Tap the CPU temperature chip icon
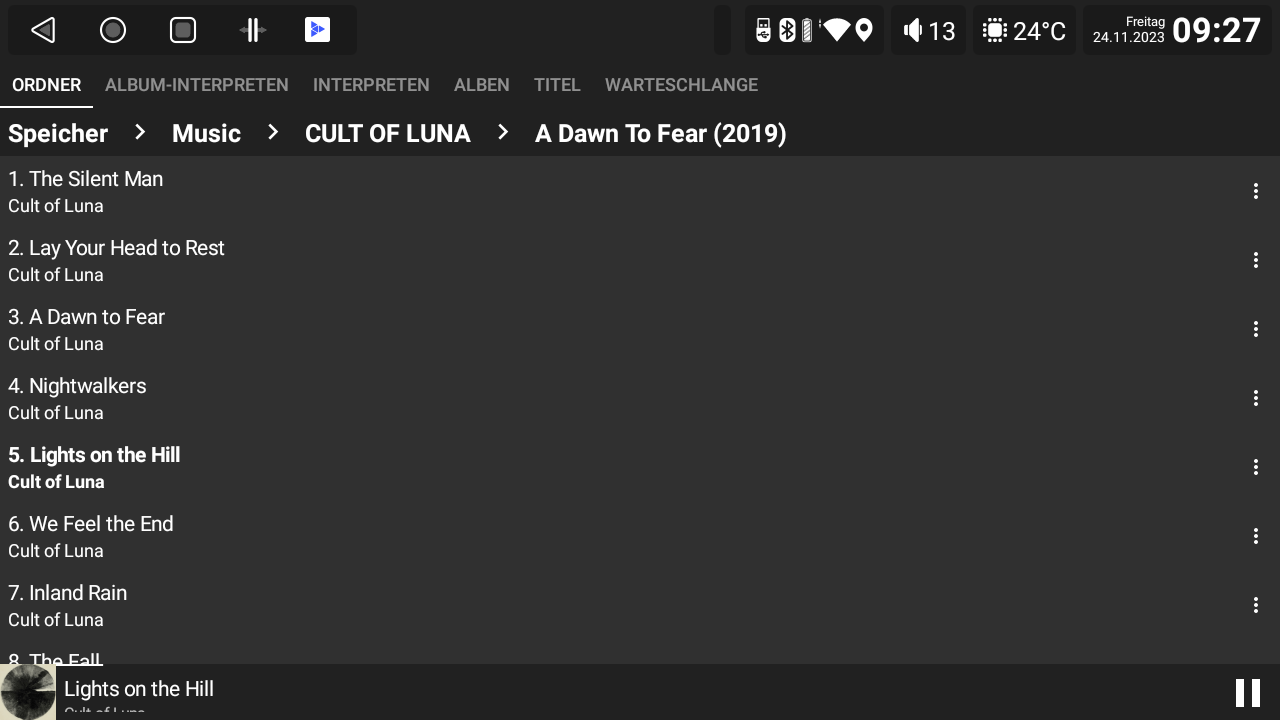The width and height of the screenshot is (1280, 720). 994,30
